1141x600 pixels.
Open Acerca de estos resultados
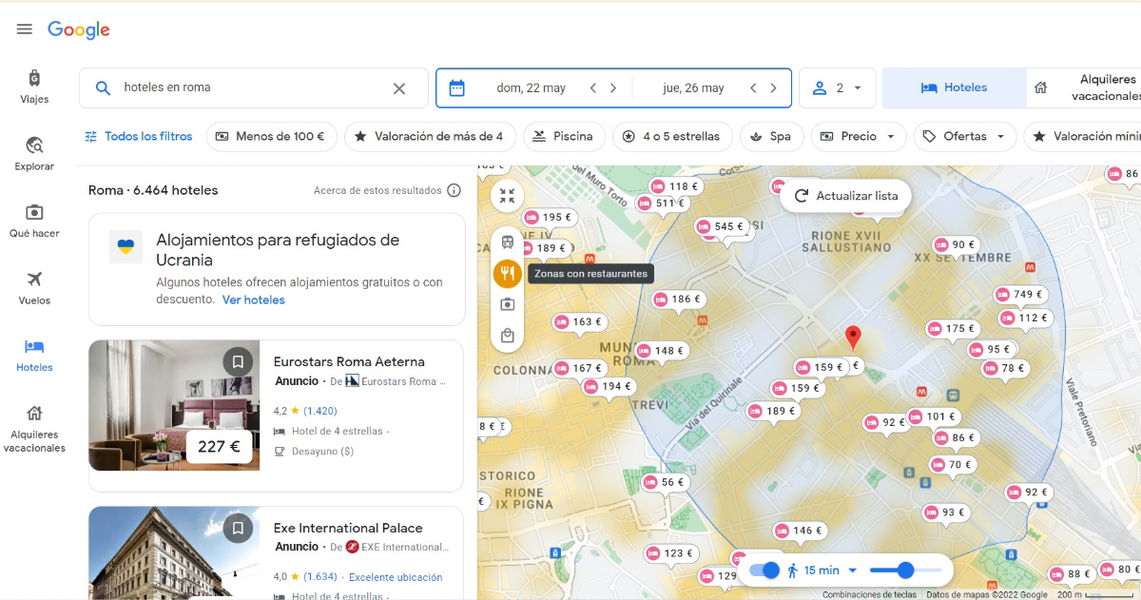click(378, 191)
